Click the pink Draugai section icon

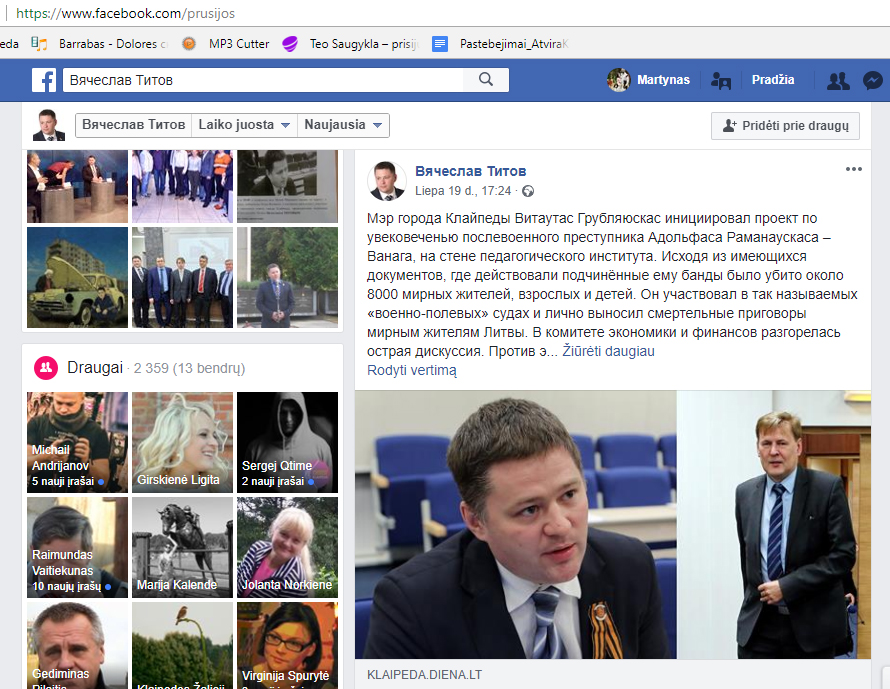[x=46, y=368]
